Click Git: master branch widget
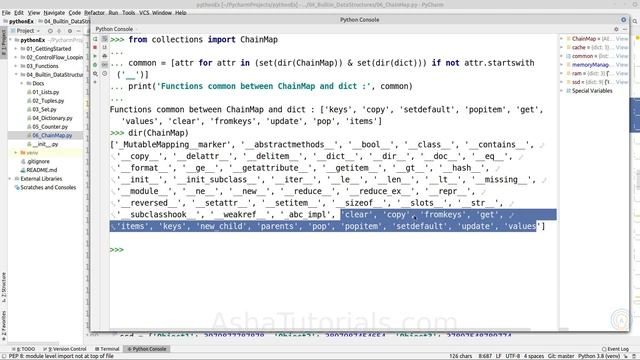Screen dimensions: 640x360 pos(561,356)
